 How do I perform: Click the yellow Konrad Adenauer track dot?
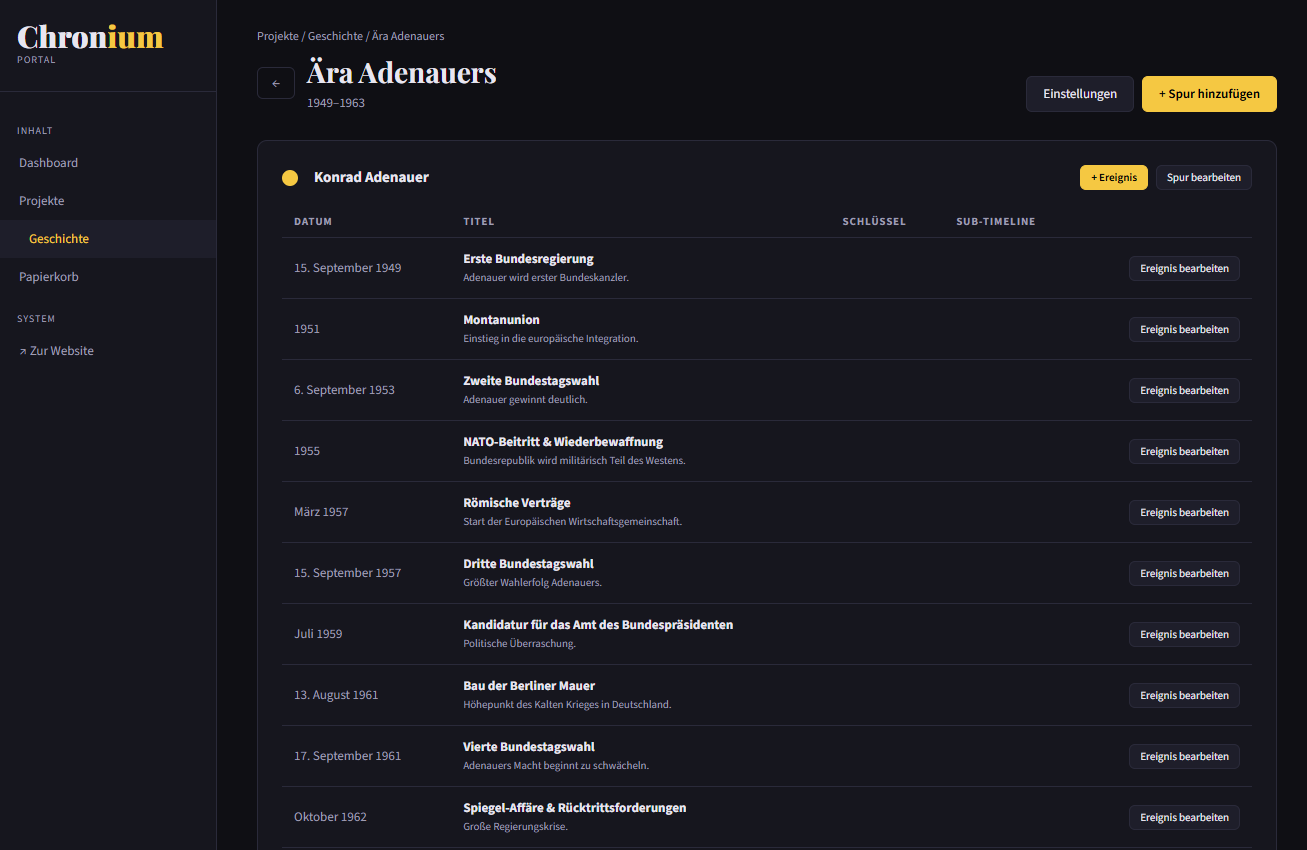tap(290, 178)
